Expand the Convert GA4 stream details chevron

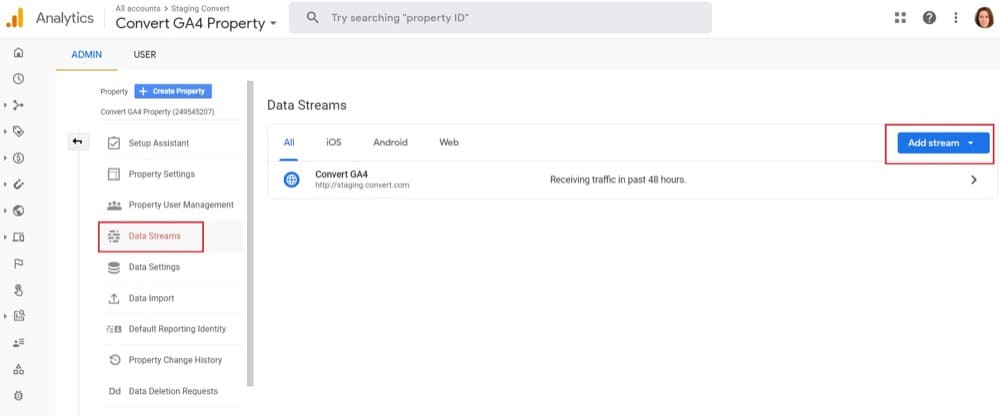974,180
